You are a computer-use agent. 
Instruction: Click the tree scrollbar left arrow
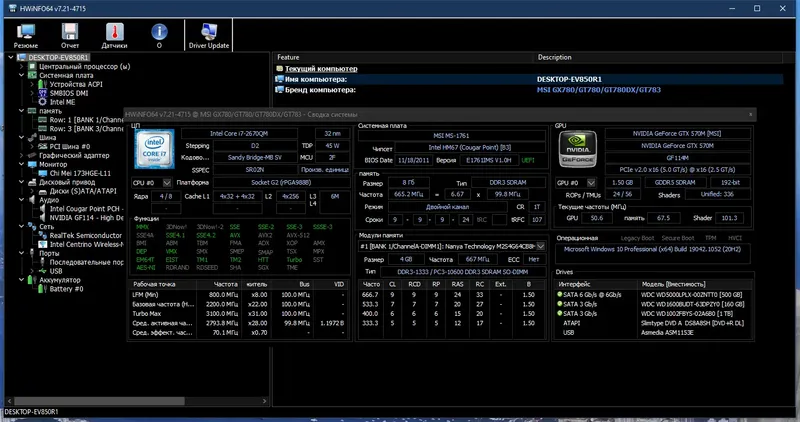[x=10, y=401]
